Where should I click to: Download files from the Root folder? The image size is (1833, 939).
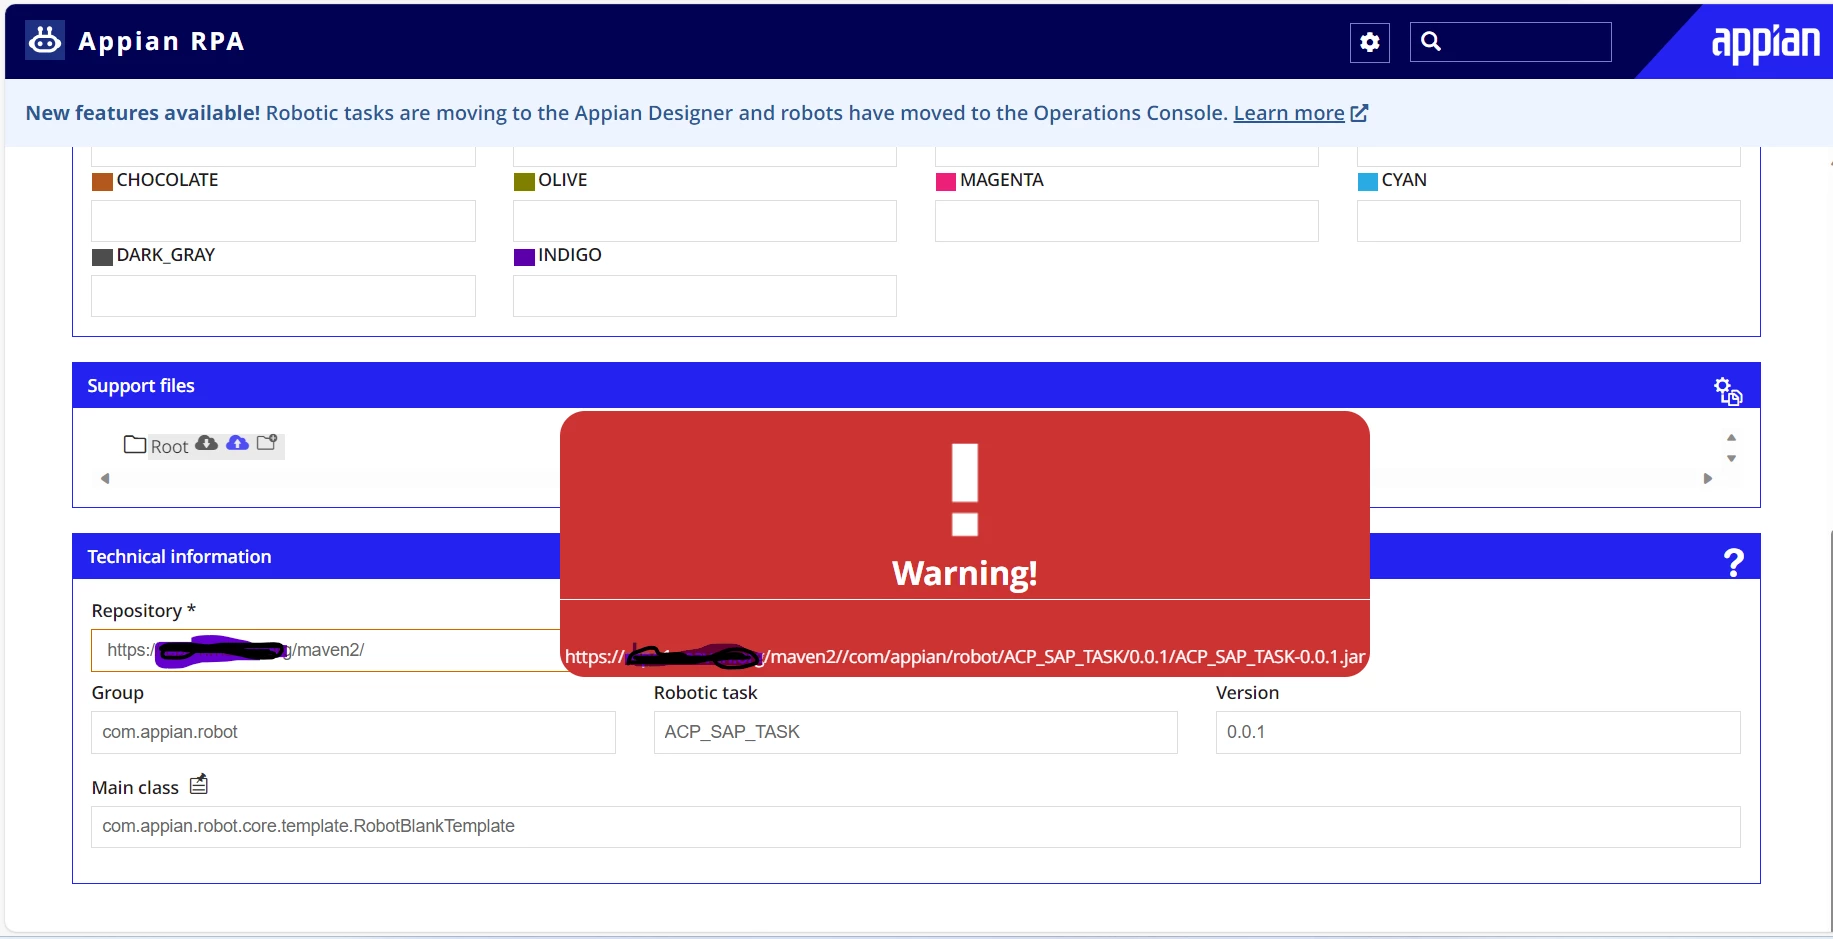point(207,443)
